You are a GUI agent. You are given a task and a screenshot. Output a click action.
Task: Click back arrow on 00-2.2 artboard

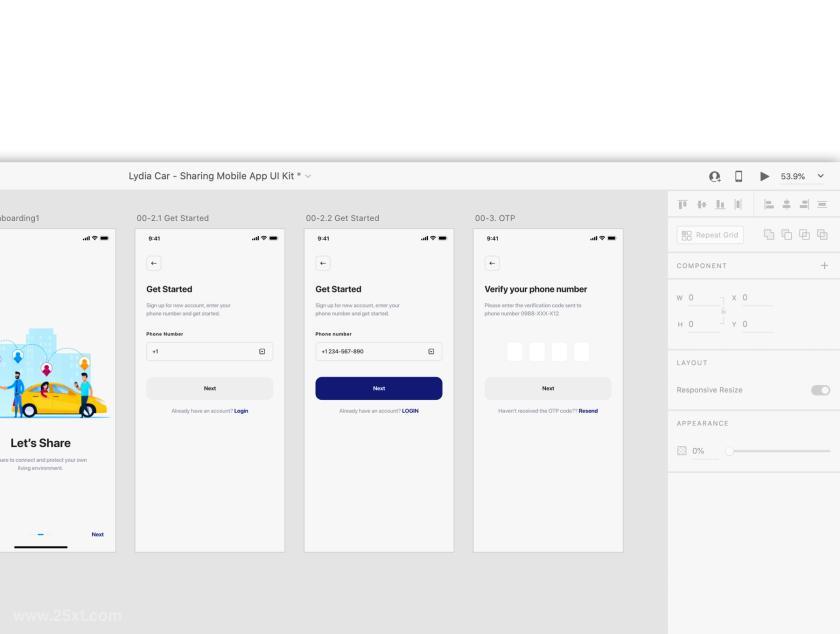coord(323,263)
